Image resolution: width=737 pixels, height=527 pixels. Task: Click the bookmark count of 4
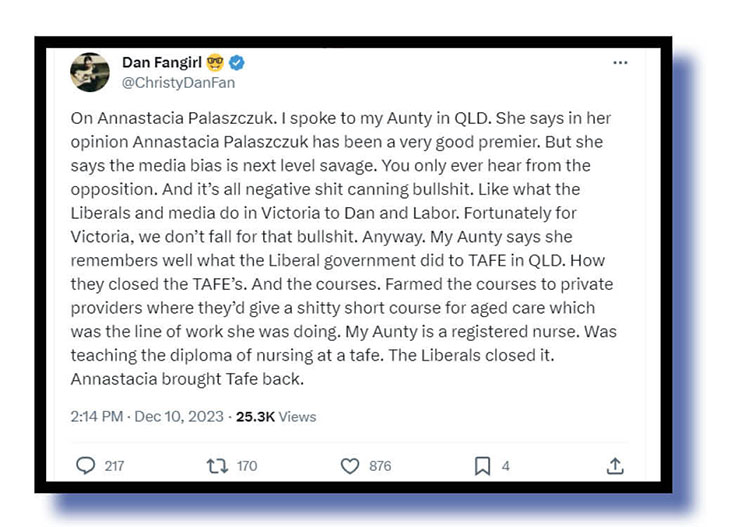tap(506, 465)
